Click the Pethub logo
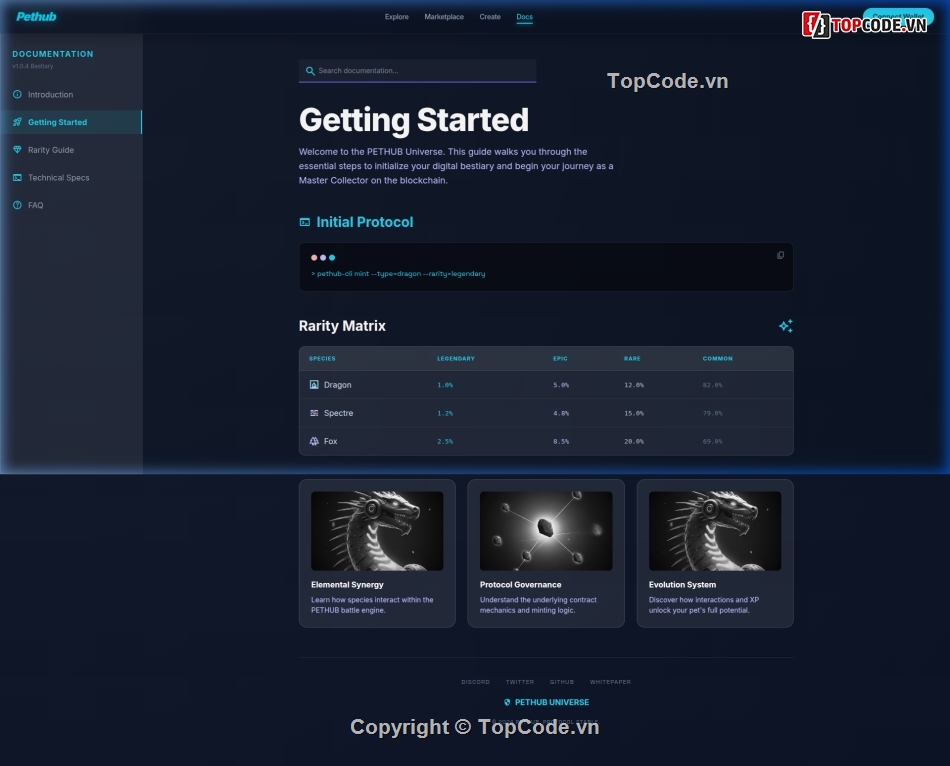This screenshot has width=950, height=766. [x=36, y=16]
